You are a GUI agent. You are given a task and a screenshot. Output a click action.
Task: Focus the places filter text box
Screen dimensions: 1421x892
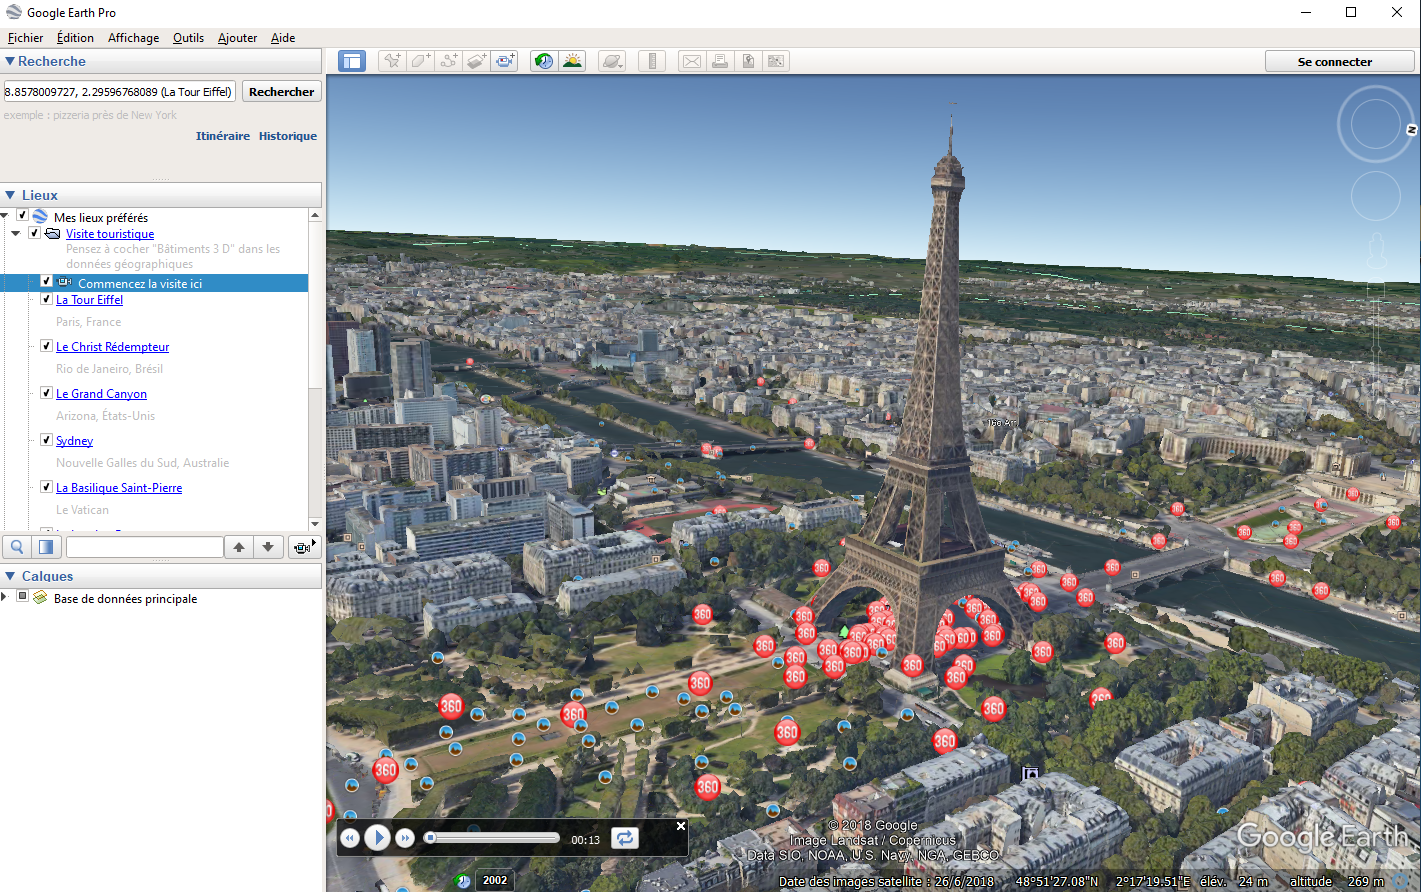[145, 547]
